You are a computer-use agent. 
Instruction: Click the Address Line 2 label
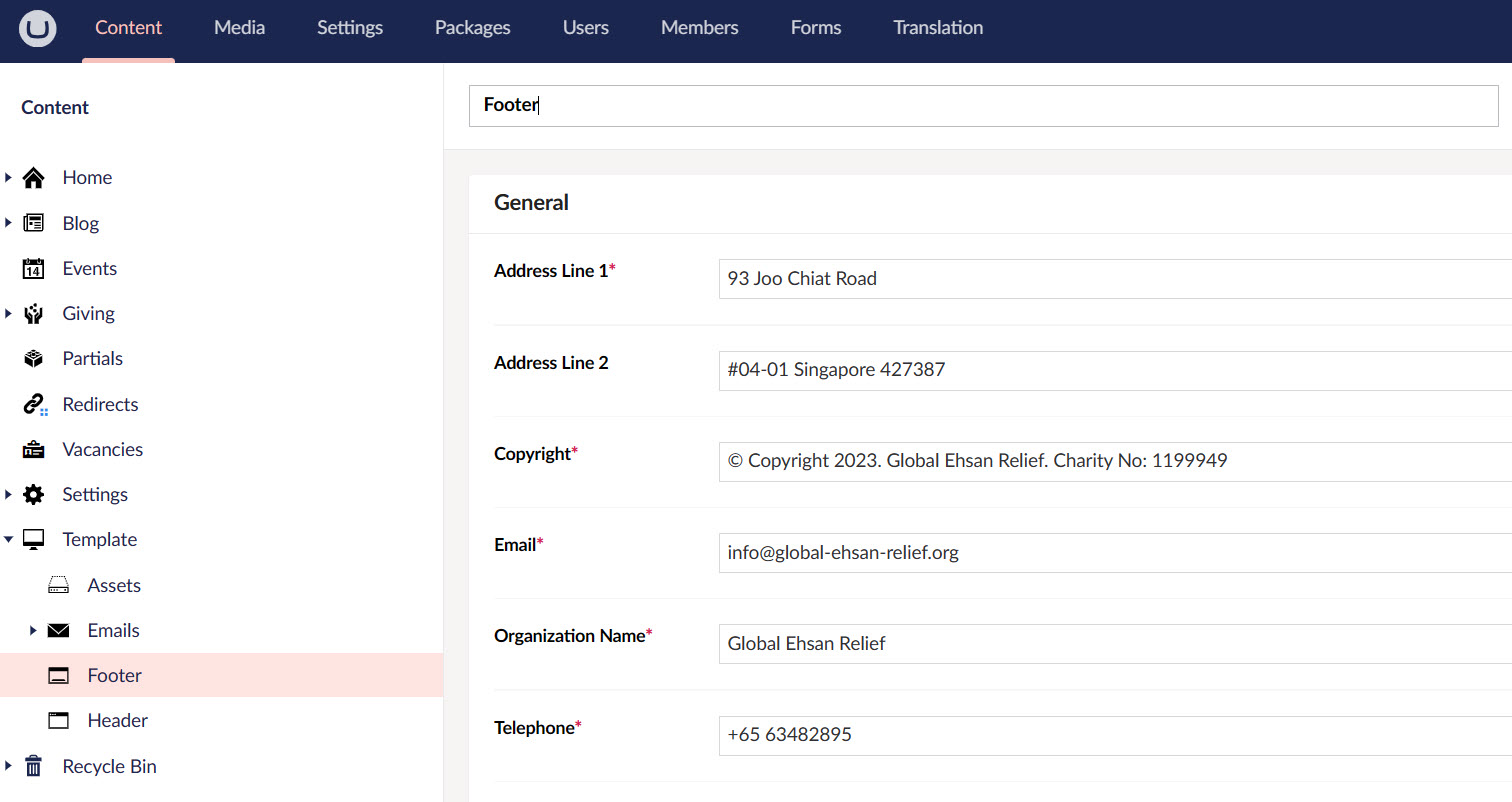pos(551,363)
